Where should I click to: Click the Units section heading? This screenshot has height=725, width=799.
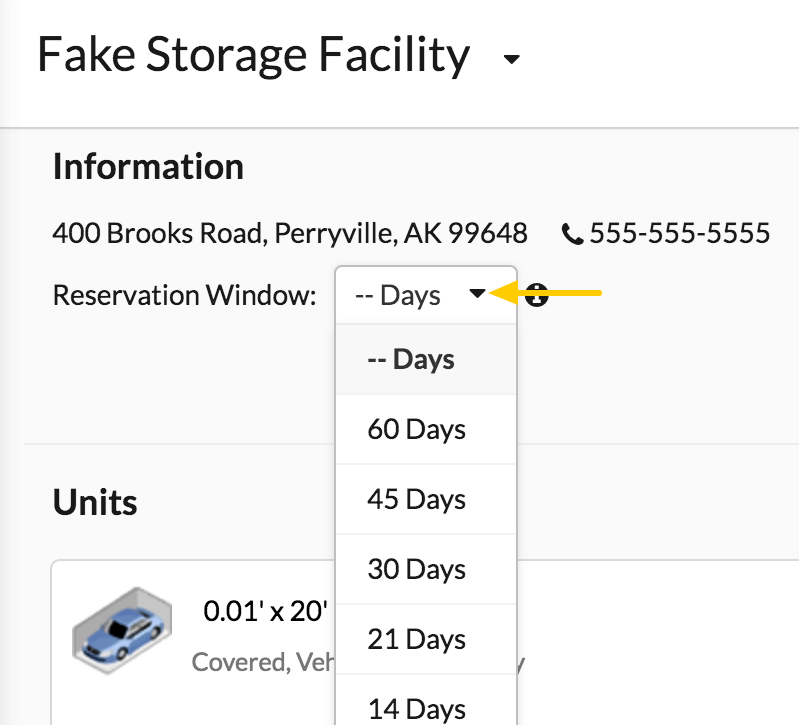click(95, 502)
